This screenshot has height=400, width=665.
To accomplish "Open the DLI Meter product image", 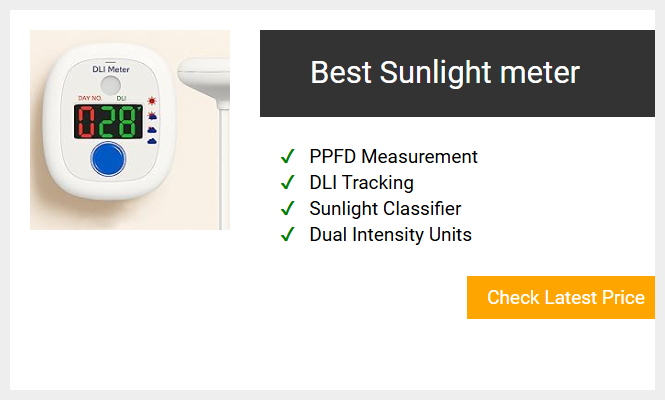I will (x=130, y=130).
